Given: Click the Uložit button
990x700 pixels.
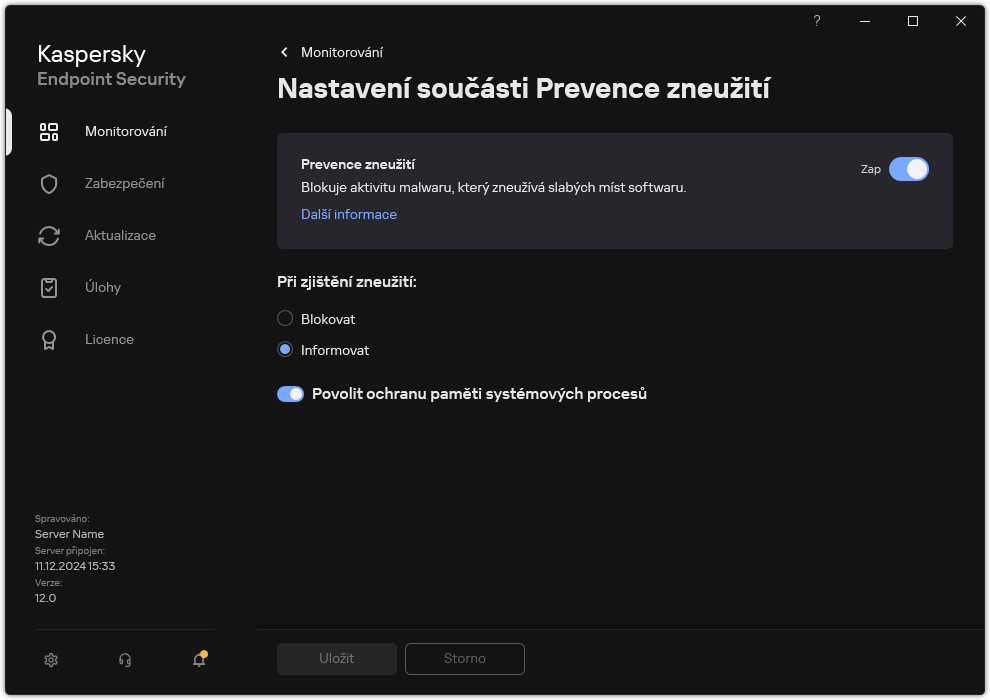Looking at the screenshot, I should pyautogui.click(x=336, y=658).
